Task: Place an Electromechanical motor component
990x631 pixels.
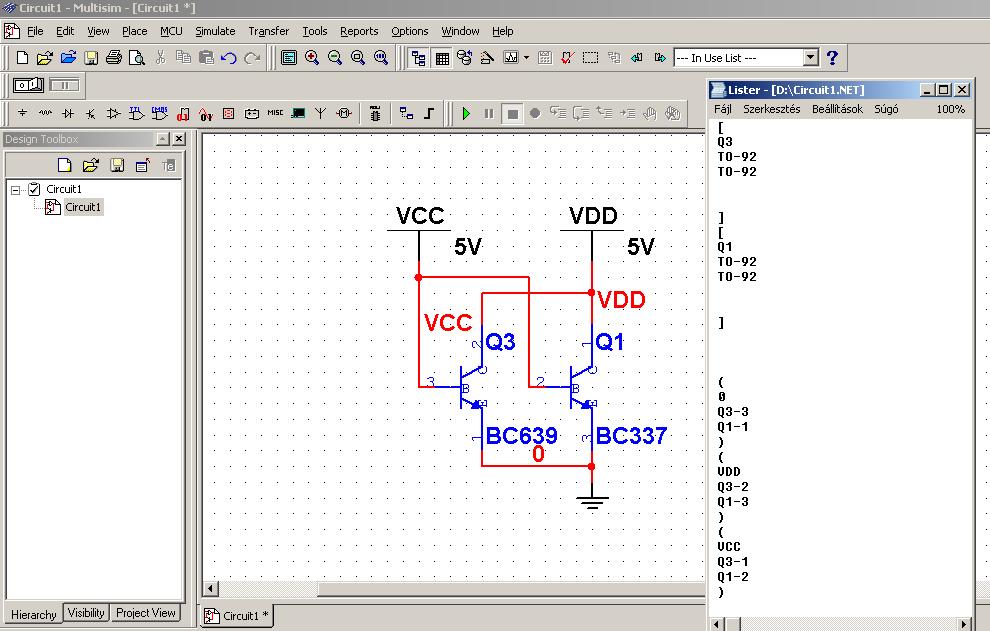Action: point(344,114)
